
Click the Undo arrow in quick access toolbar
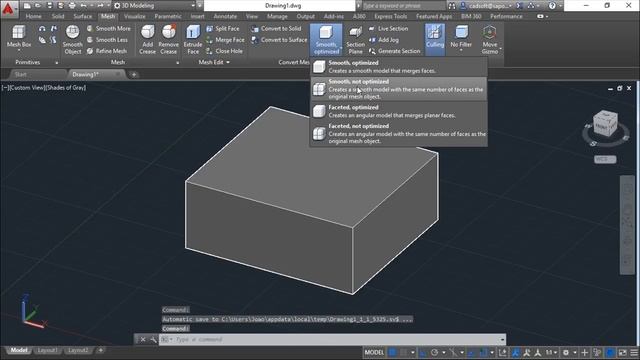pyautogui.click(x=83, y=6)
